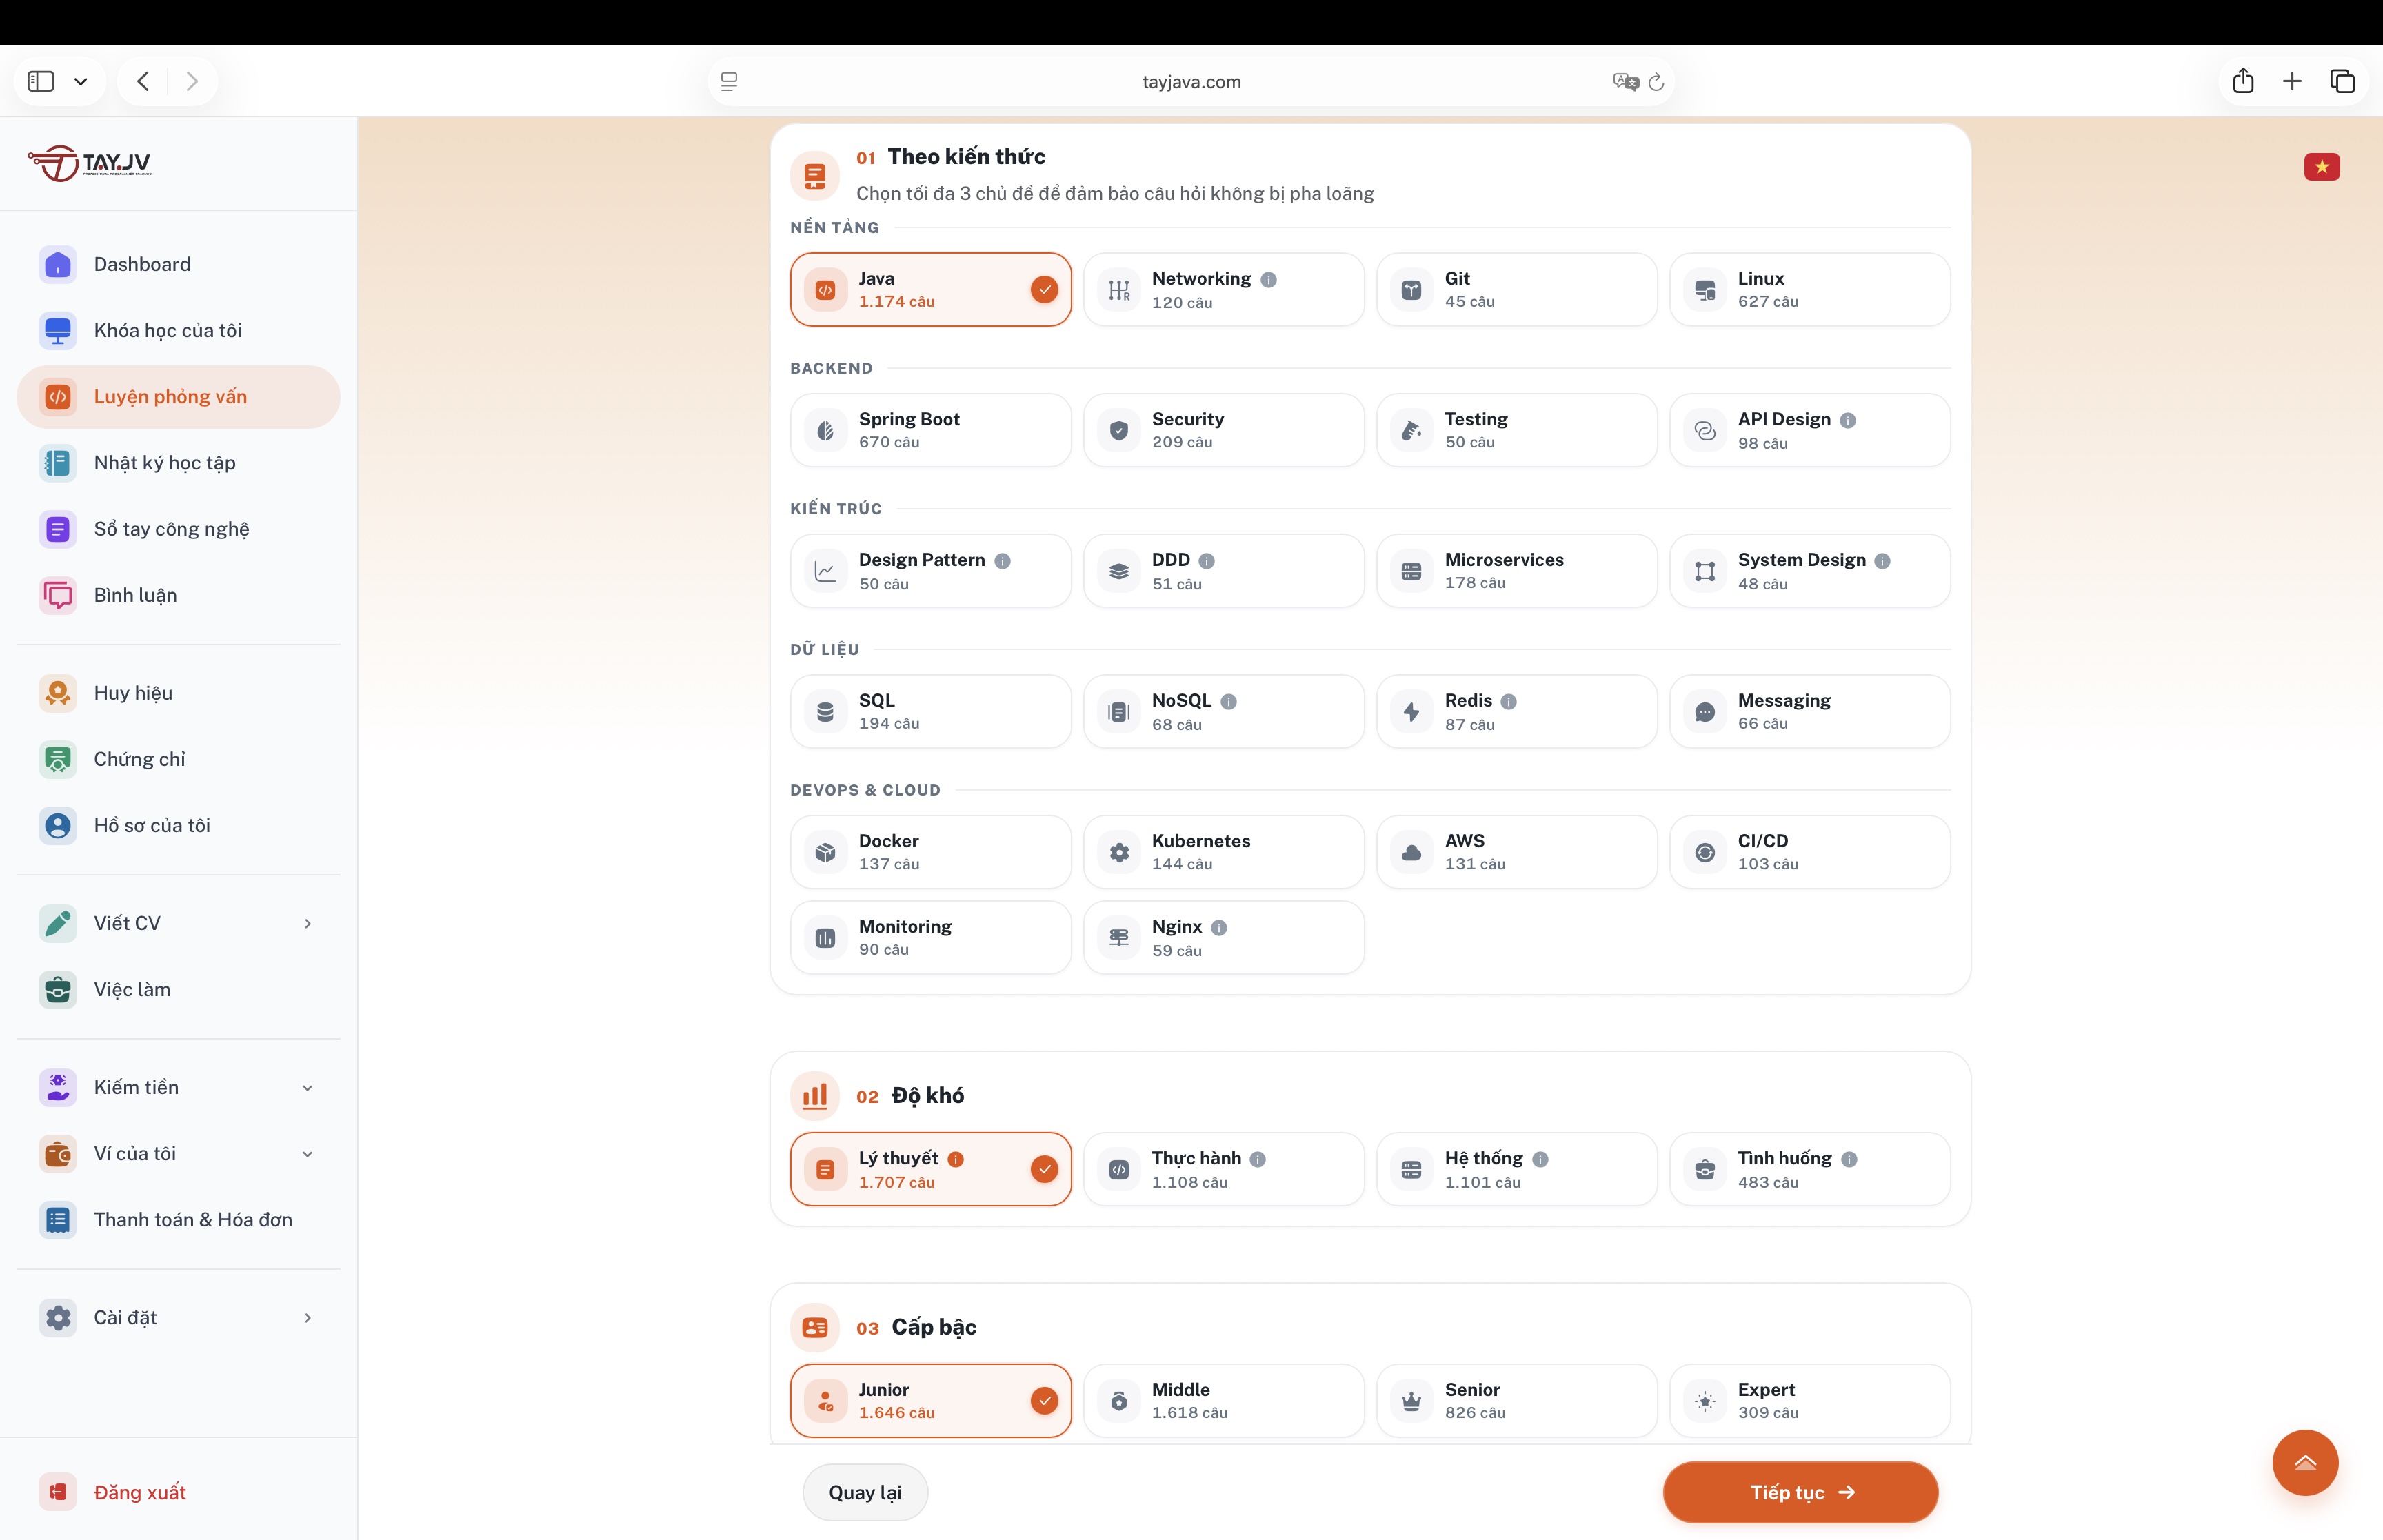
Task: Click the Vietnam flag language icon
Action: (x=2322, y=166)
